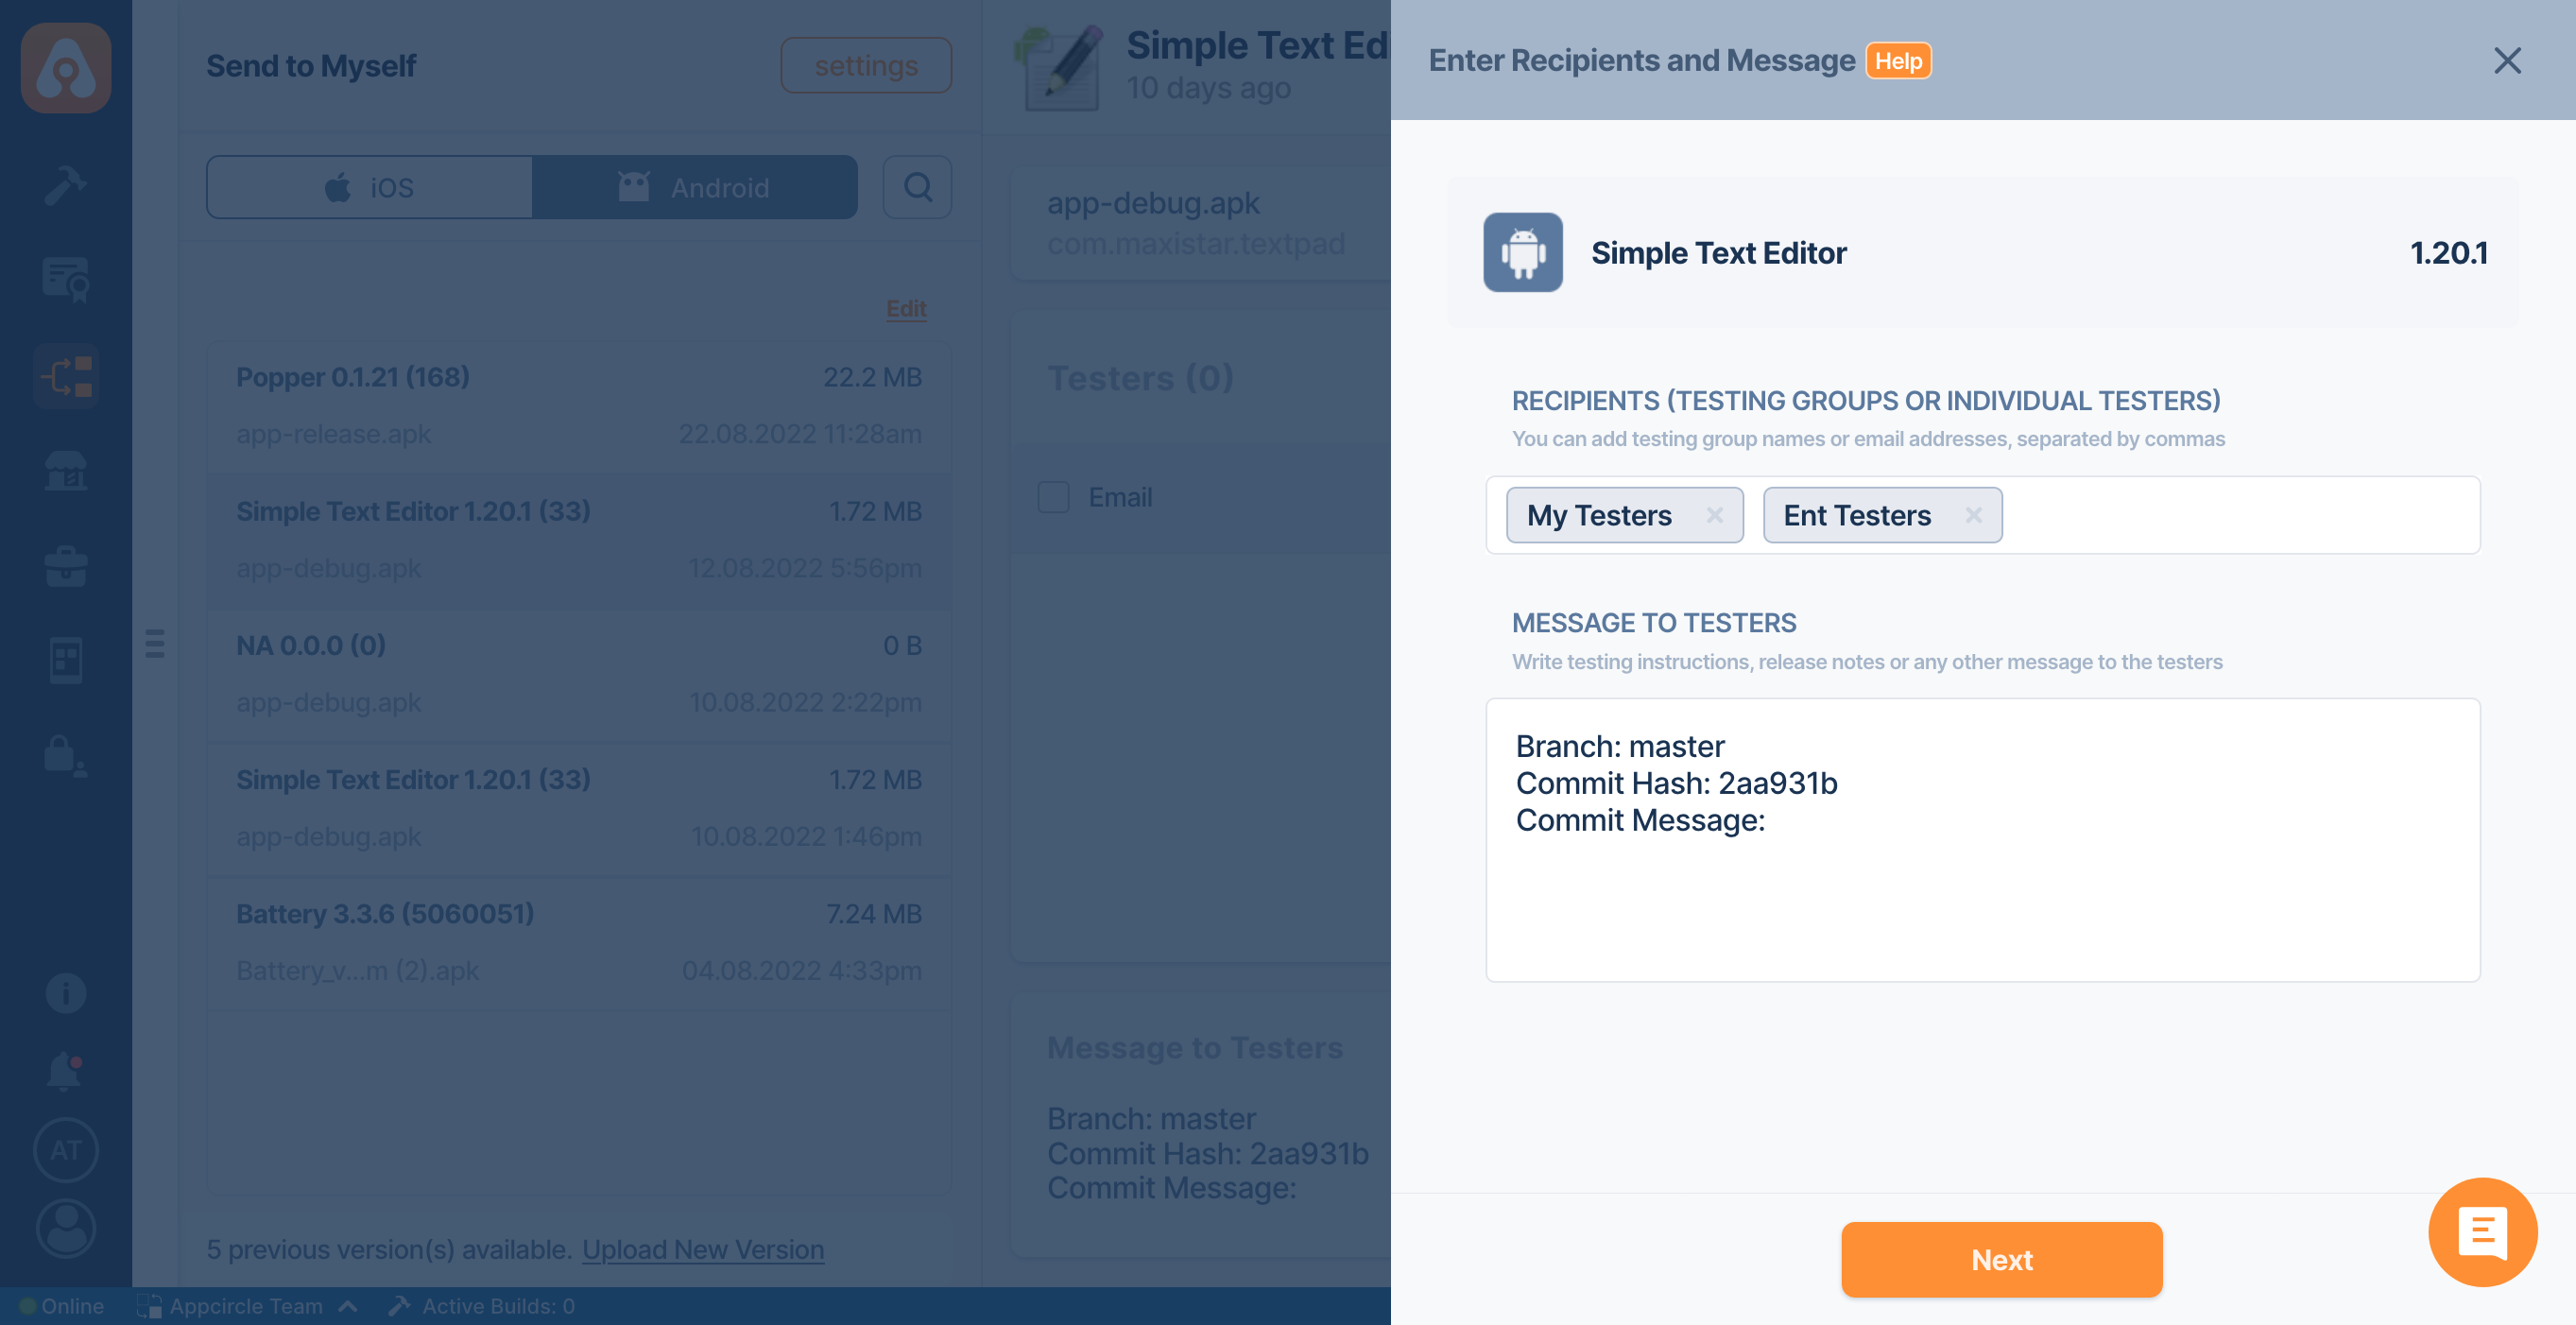Viewport: 2576px width, 1325px height.
Task: Switch to the Android tab
Action: (694, 187)
